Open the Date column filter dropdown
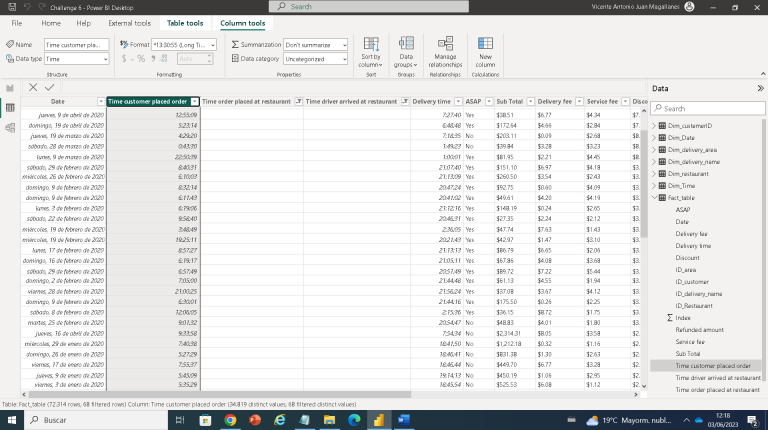This screenshot has width=768, height=430. (99, 101)
